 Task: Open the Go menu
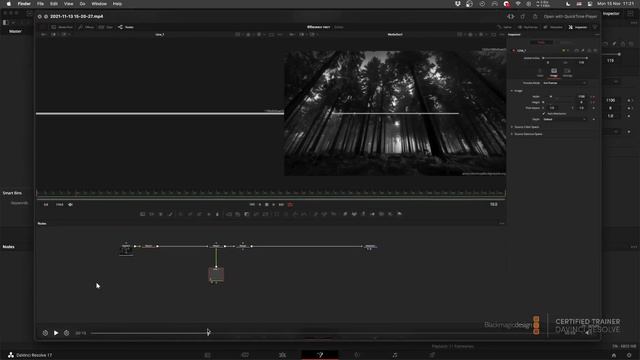82,4
